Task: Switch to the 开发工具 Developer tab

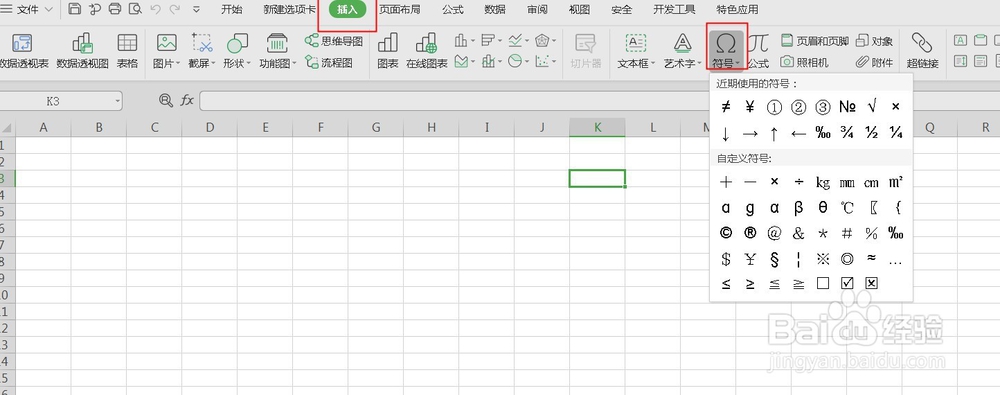Action: [675, 10]
